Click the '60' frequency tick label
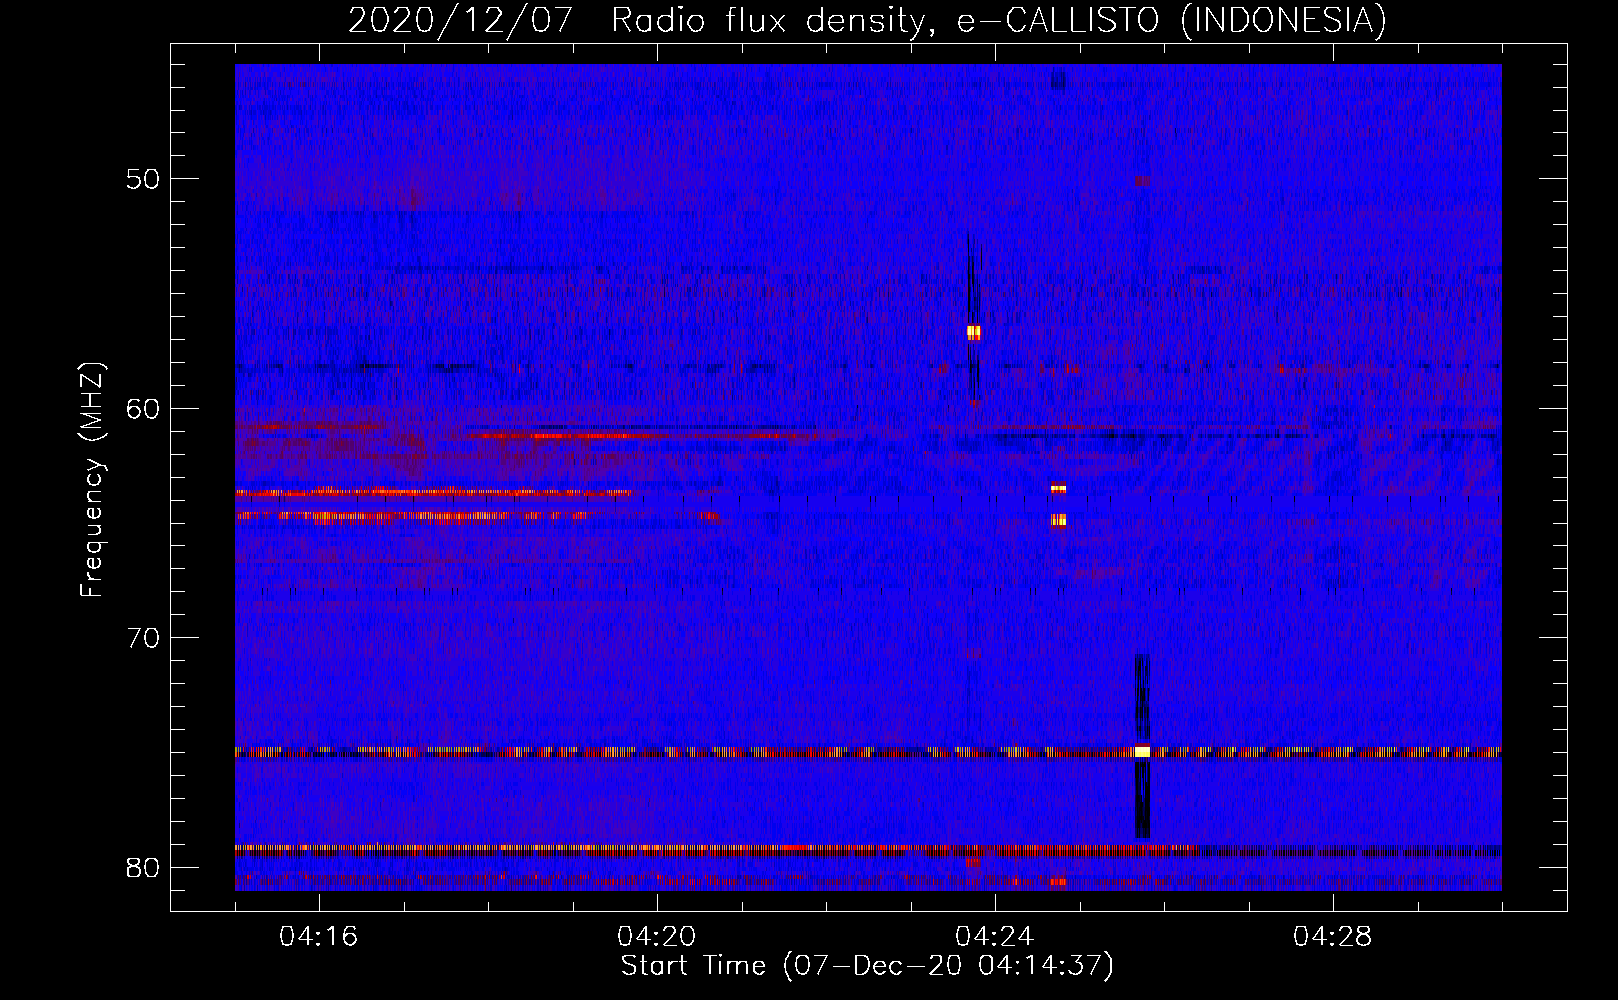Image resolution: width=1618 pixels, height=1000 pixels. click(x=143, y=408)
